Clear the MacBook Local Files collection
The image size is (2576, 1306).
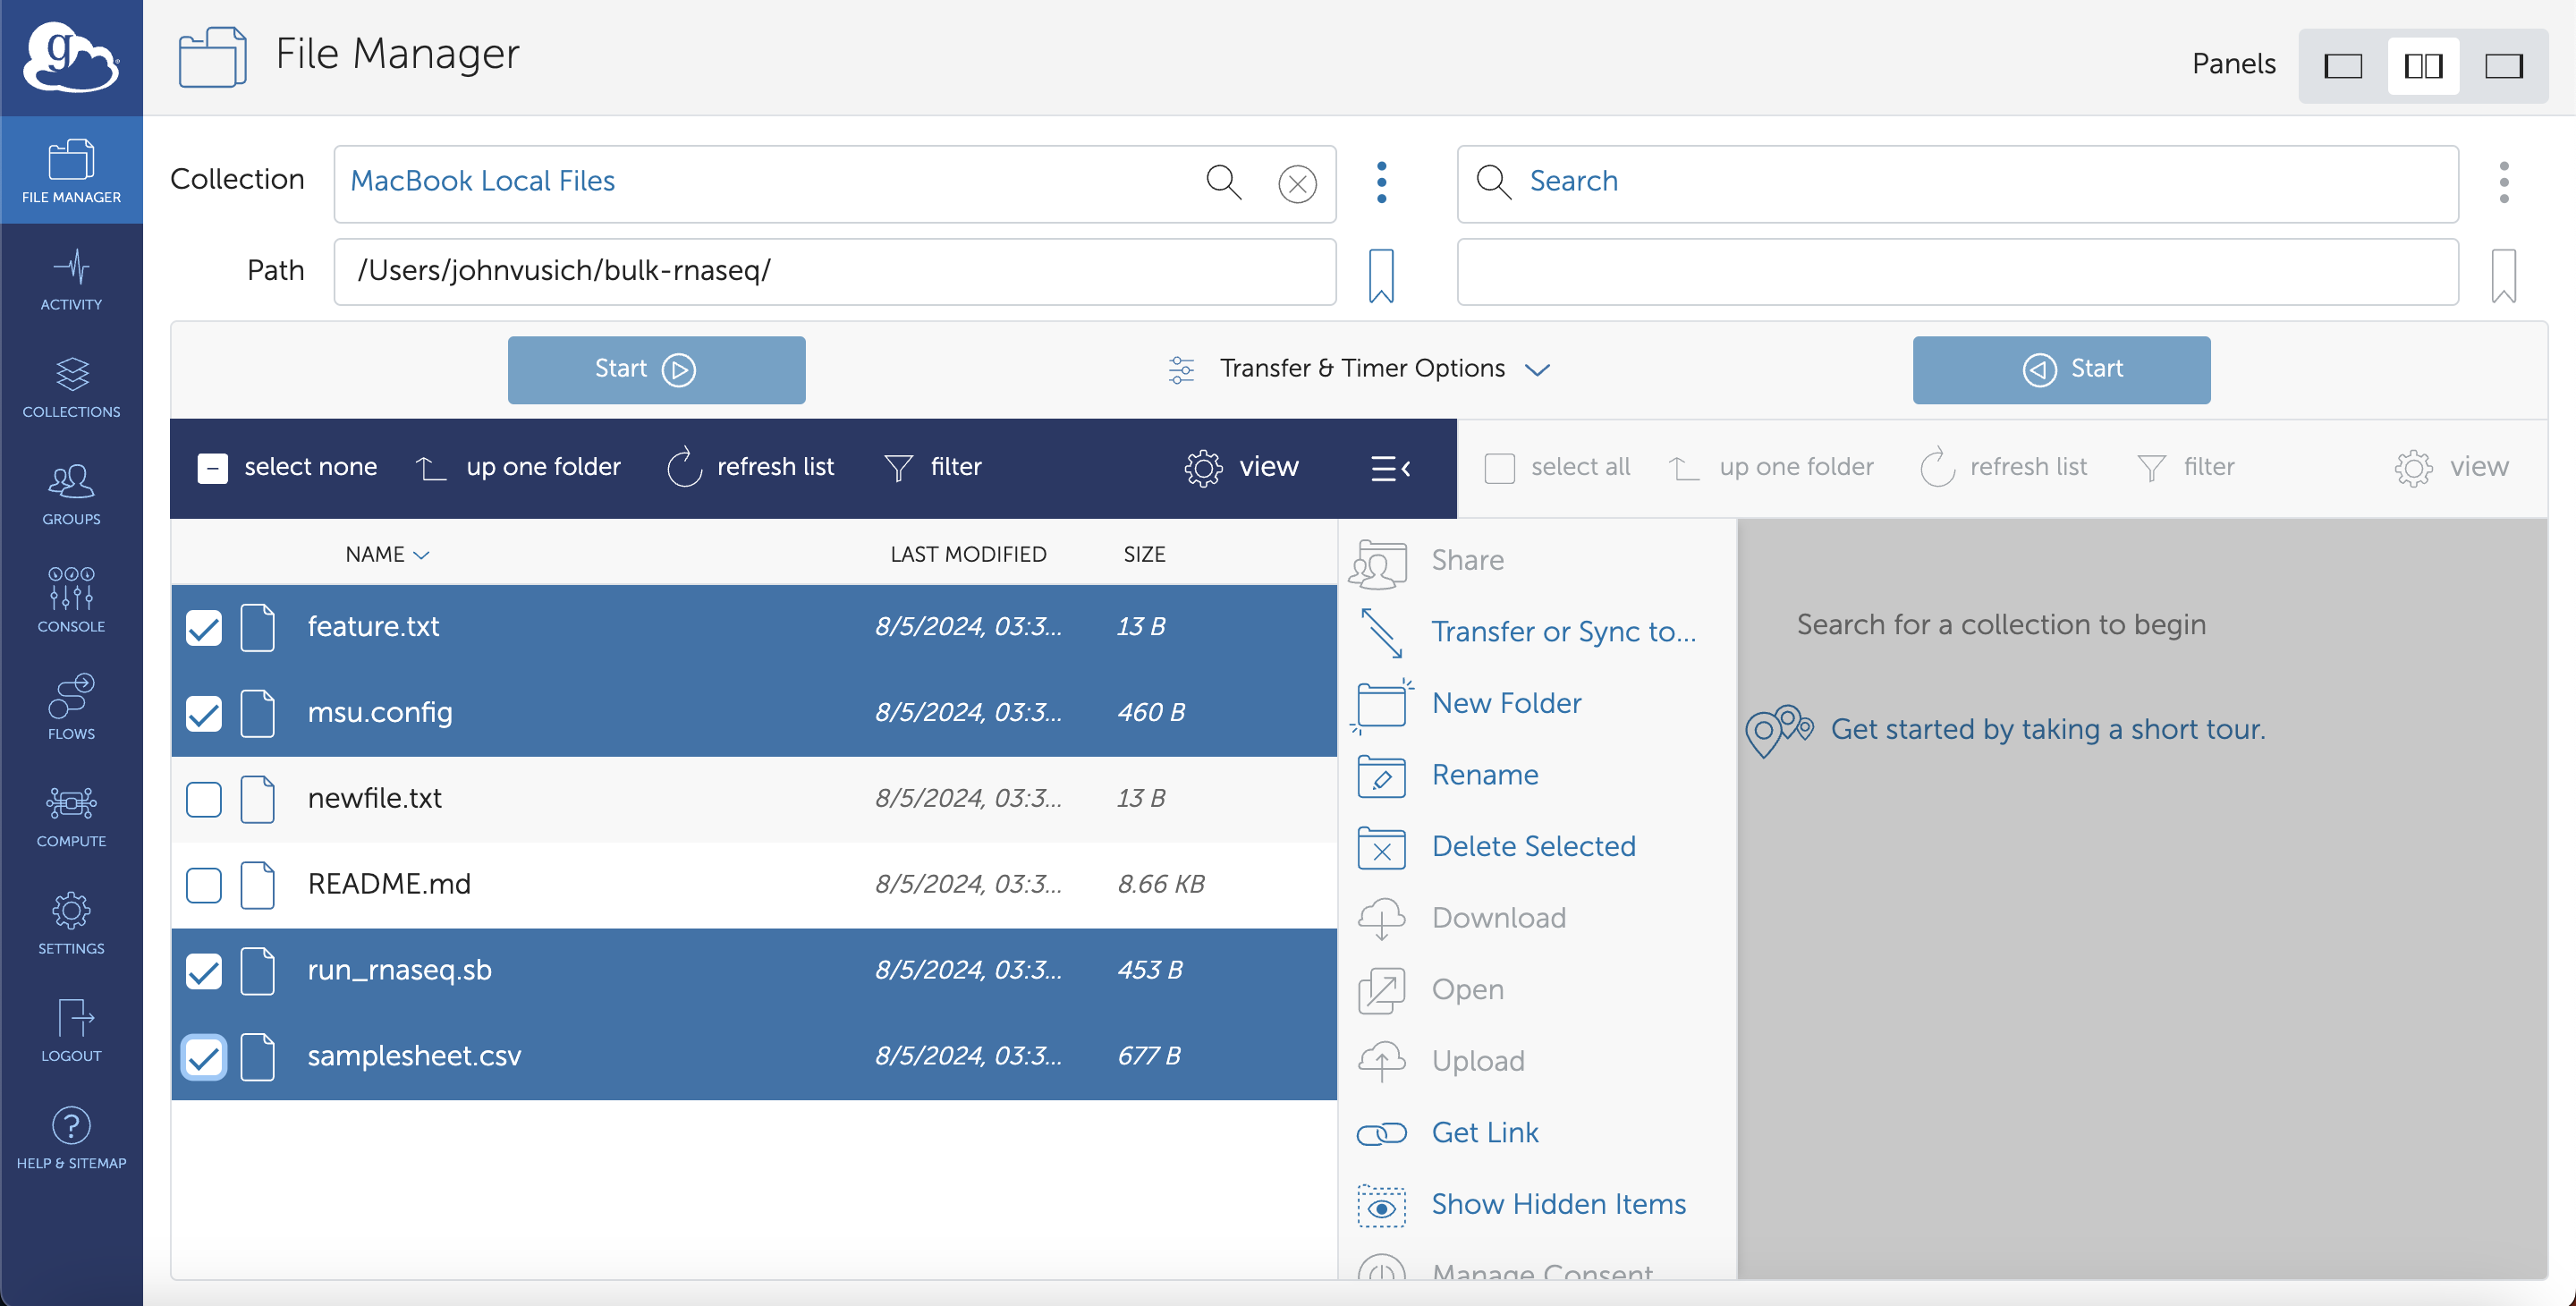1297,184
